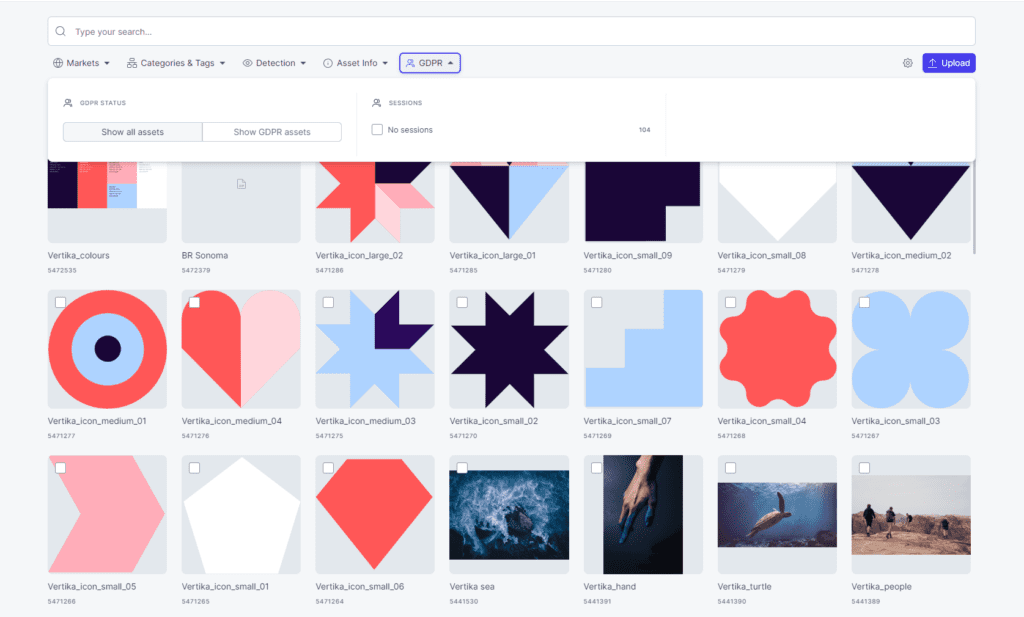Open the Vertika_icon_small_09 thumbnail

tap(643, 202)
